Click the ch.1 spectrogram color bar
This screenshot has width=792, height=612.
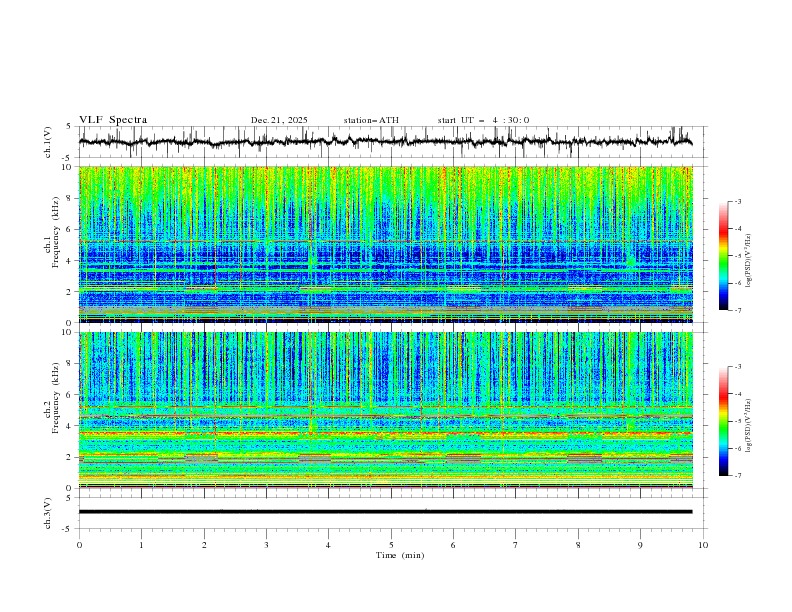[723, 256]
